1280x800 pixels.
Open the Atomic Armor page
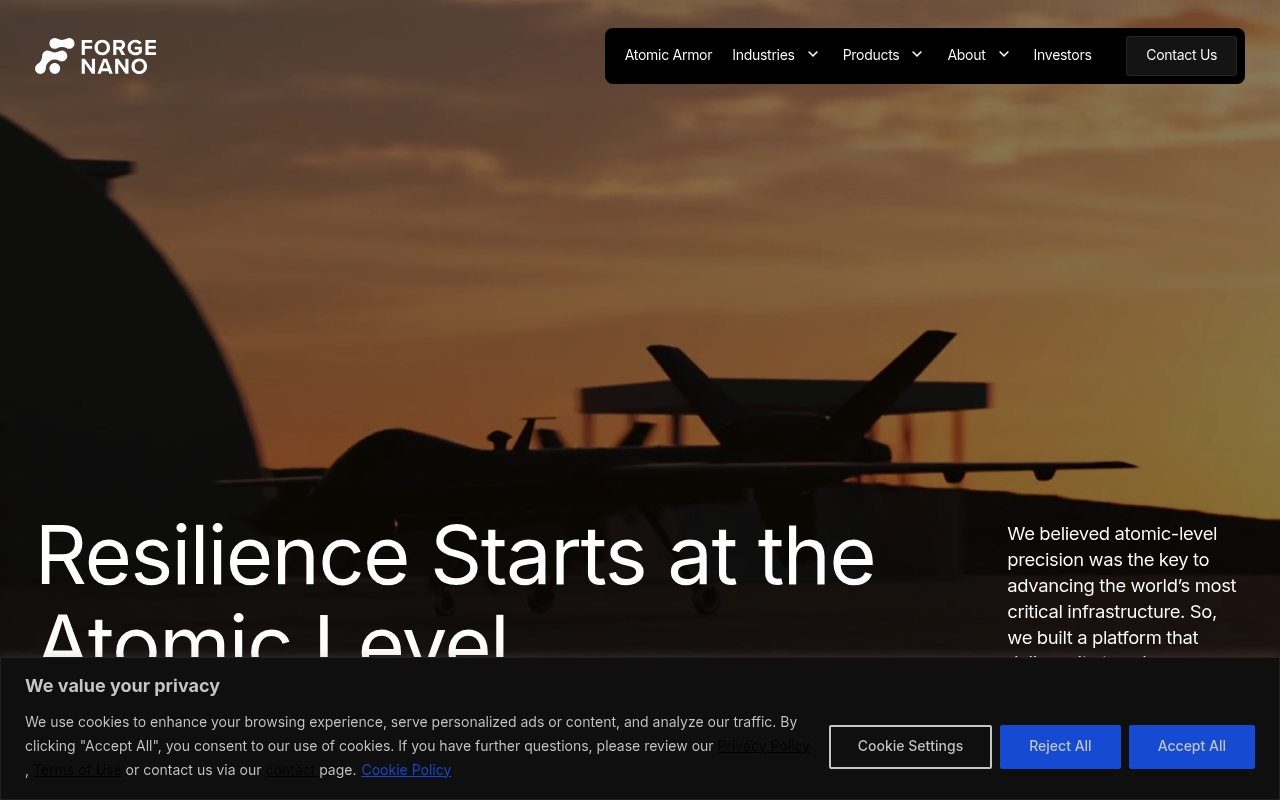tap(668, 55)
